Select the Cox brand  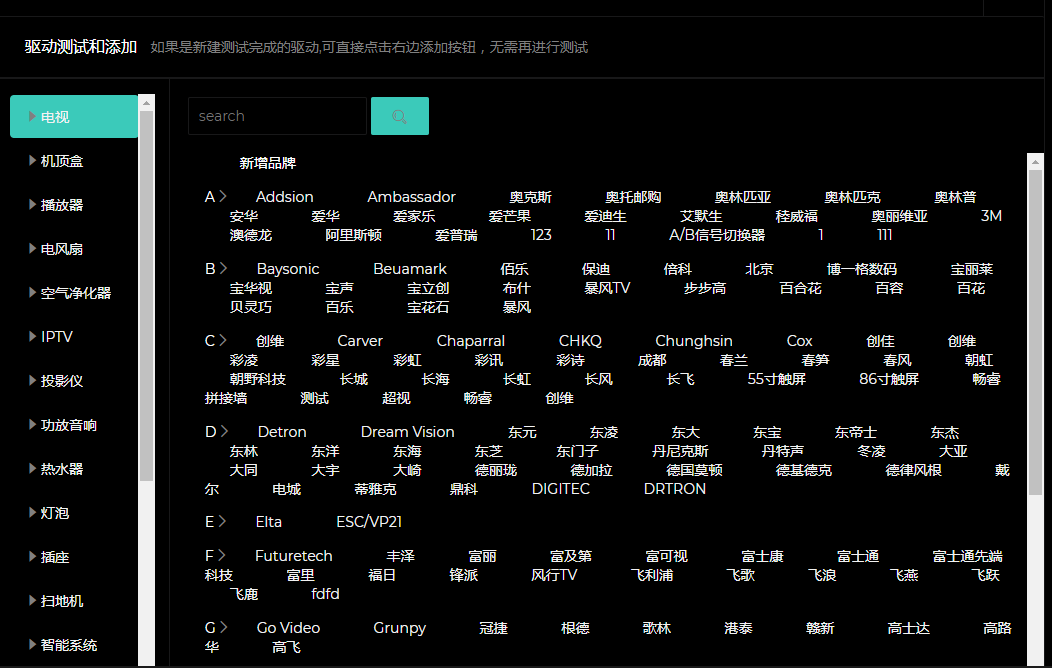[799, 341]
